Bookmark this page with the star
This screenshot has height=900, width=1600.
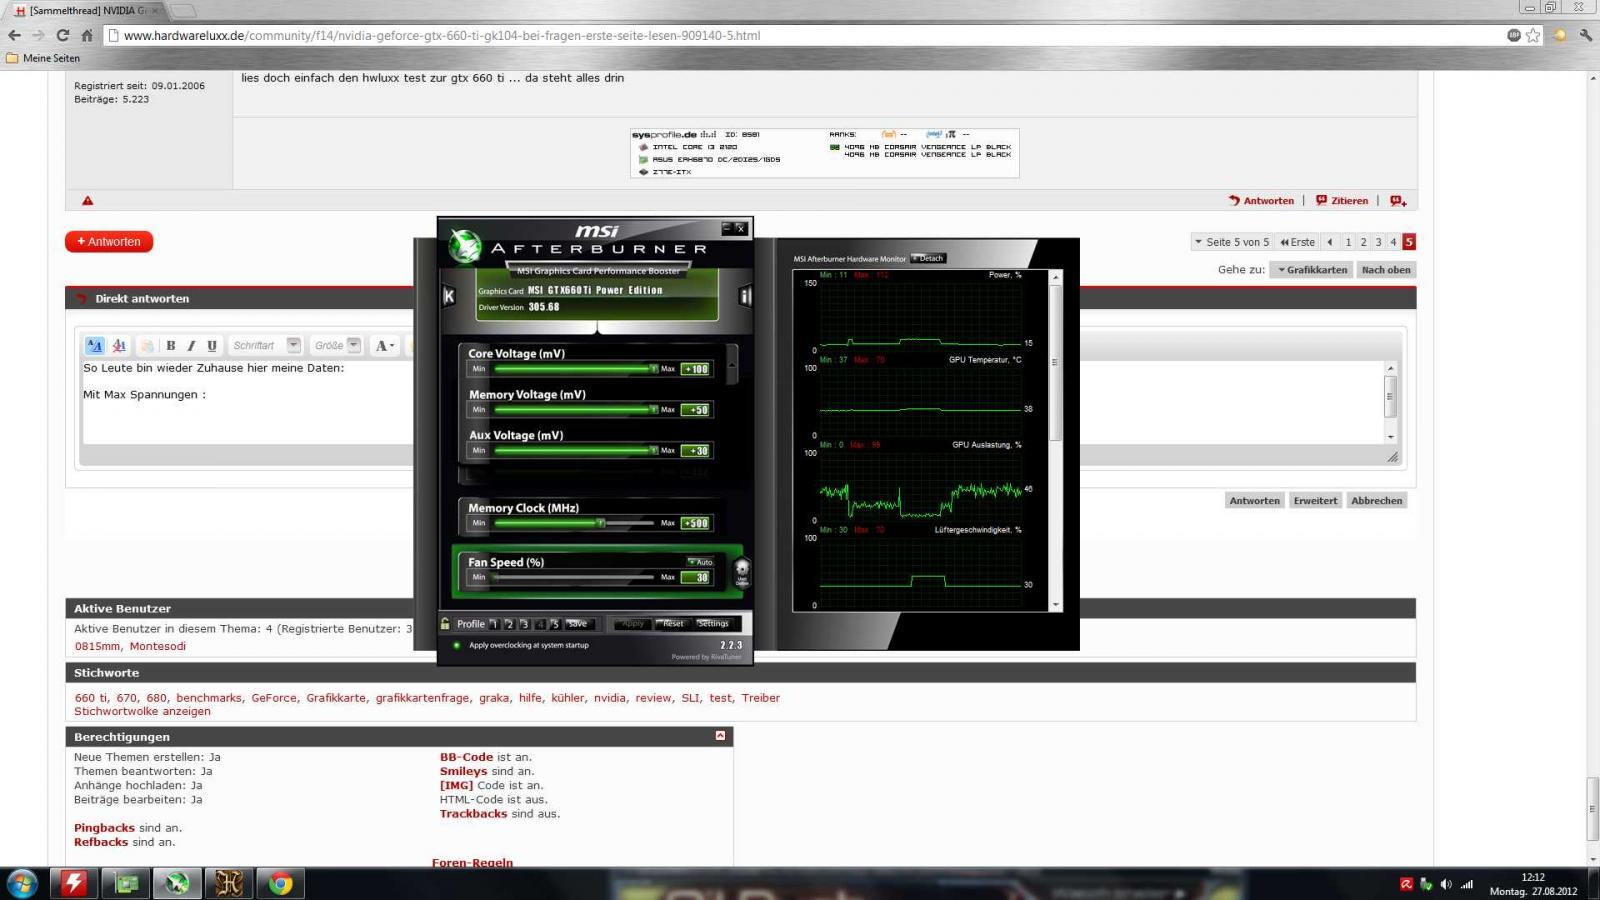click(x=1533, y=35)
